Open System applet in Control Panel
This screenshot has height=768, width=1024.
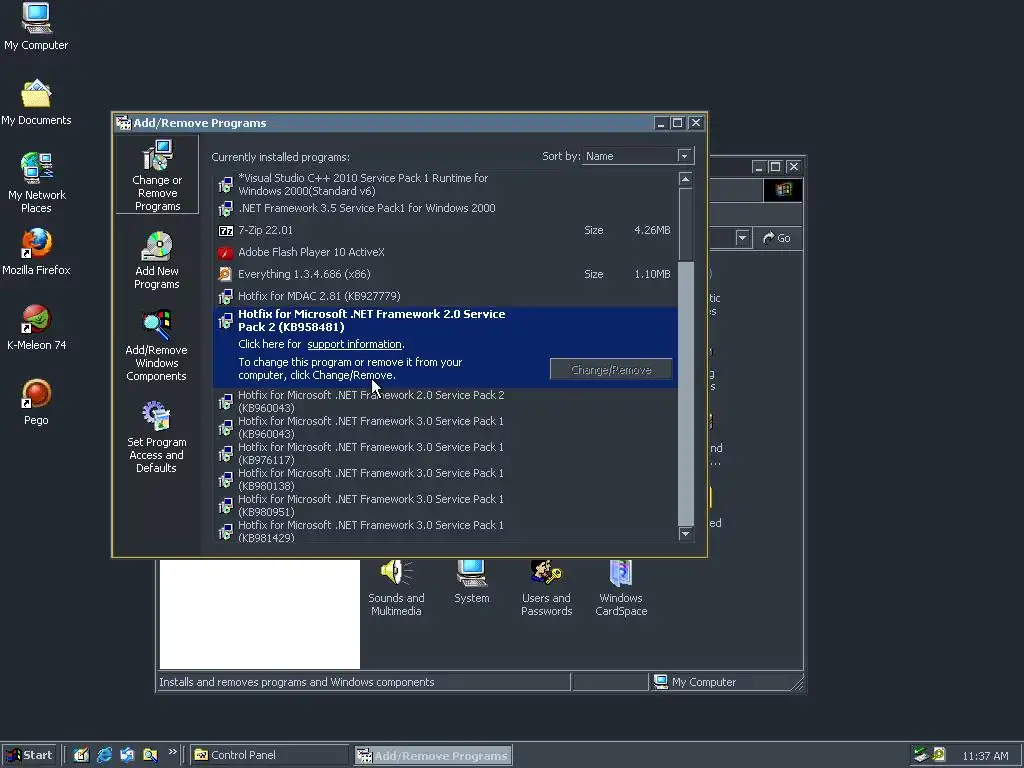pos(472,582)
